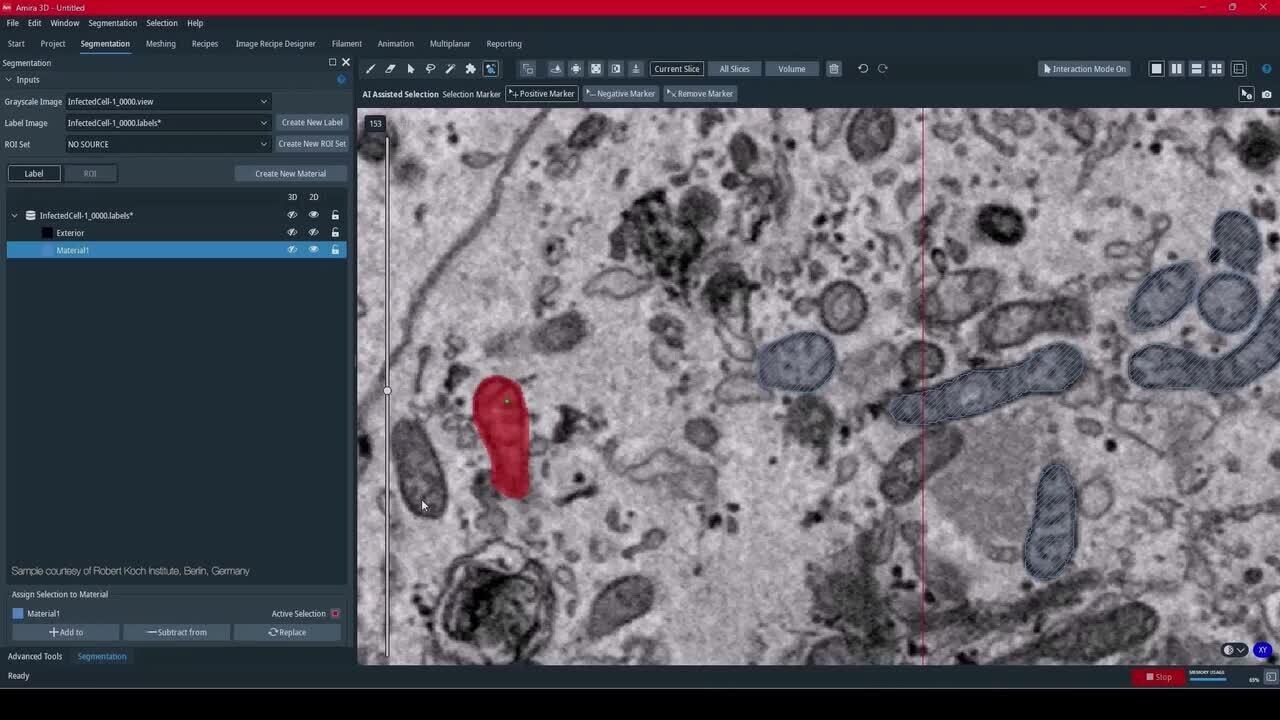This screenshot has height=720, width=1280.
Task: Toggle lock on InfectedCell-1_0000.labels
Action: [335, 215]
